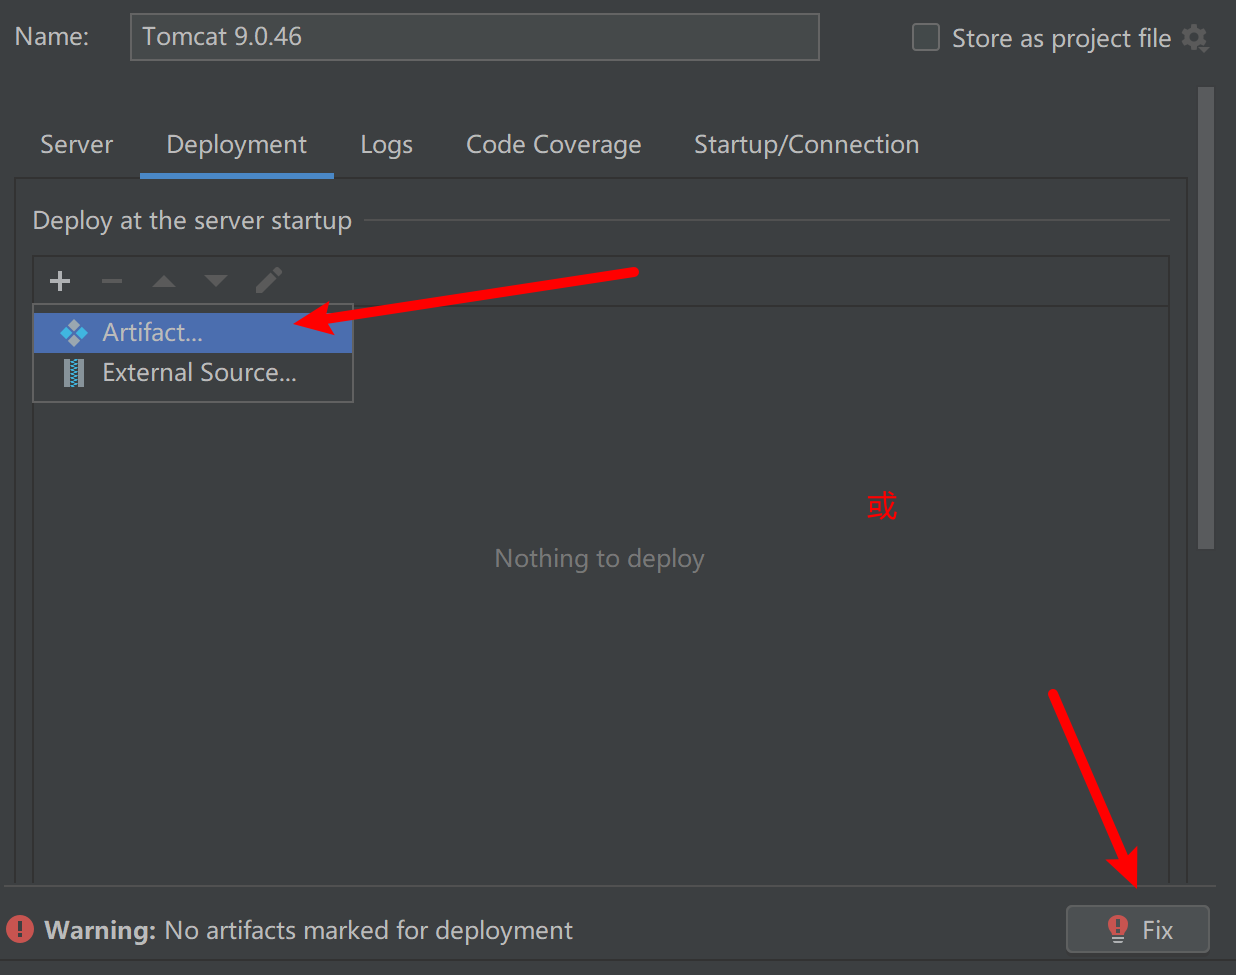This screenshot has width=1236, height=975.
Task: Click the vertical scrollbar on the right
Action: [1205, 318]
